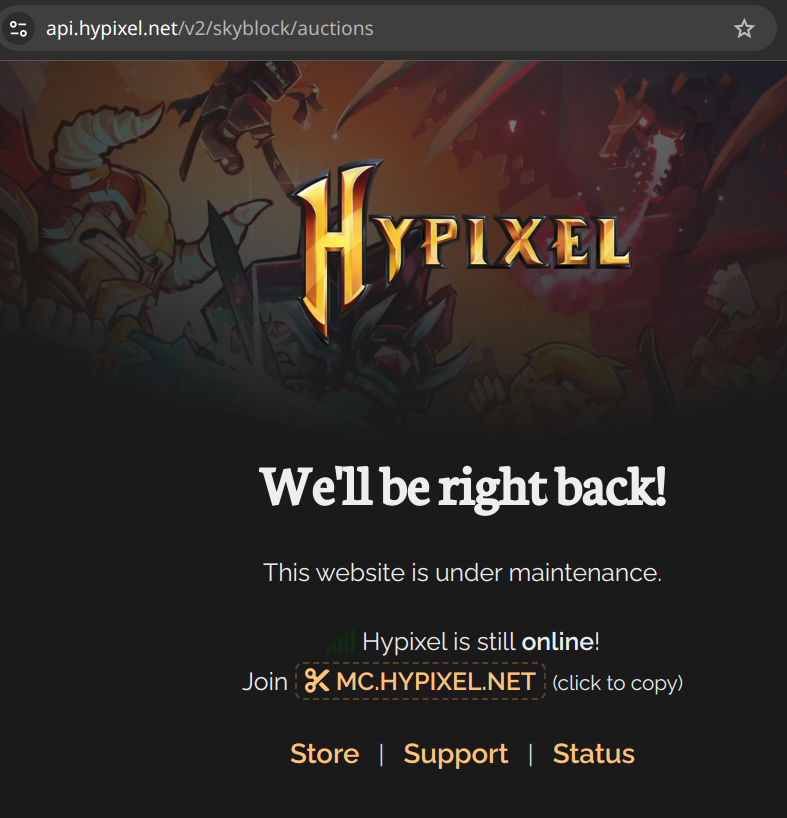The height and width of the screenshot is (818, 787).
Task: Click the "We'll be right back!" heading
Action: click(463, 488)
